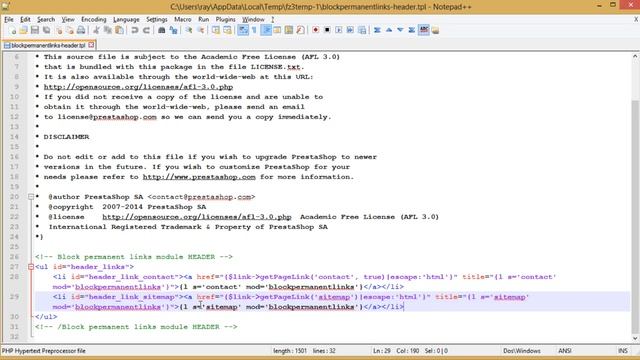Click the ANSI encoding status bar field
The height and width of the screenshot is (360, 640).
564,351
